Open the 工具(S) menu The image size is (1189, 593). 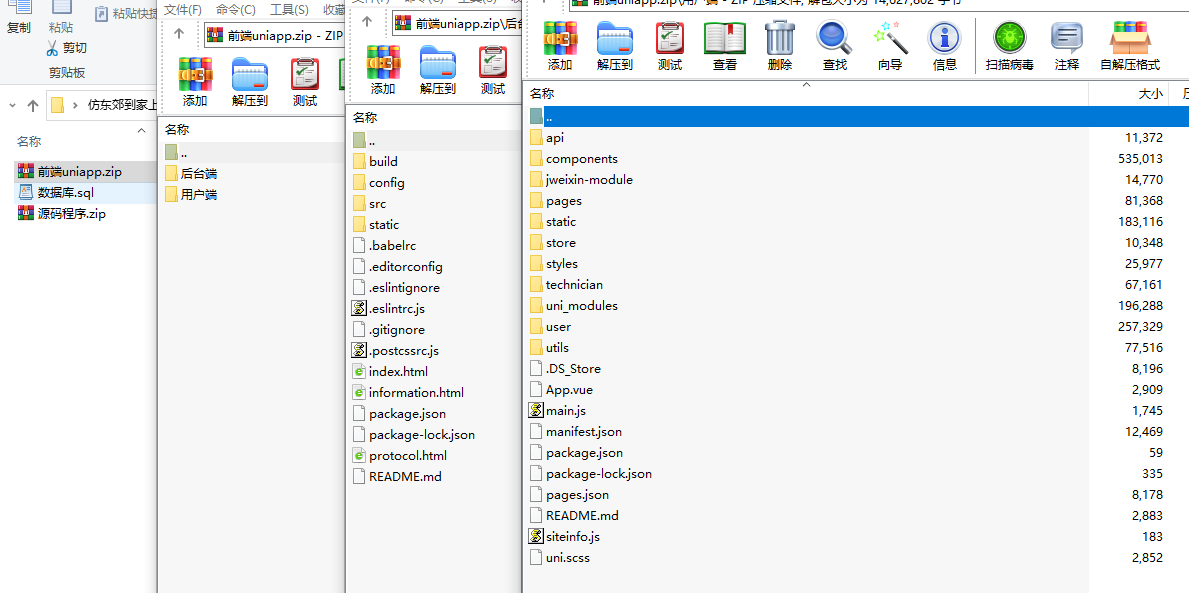coord(289,9)
